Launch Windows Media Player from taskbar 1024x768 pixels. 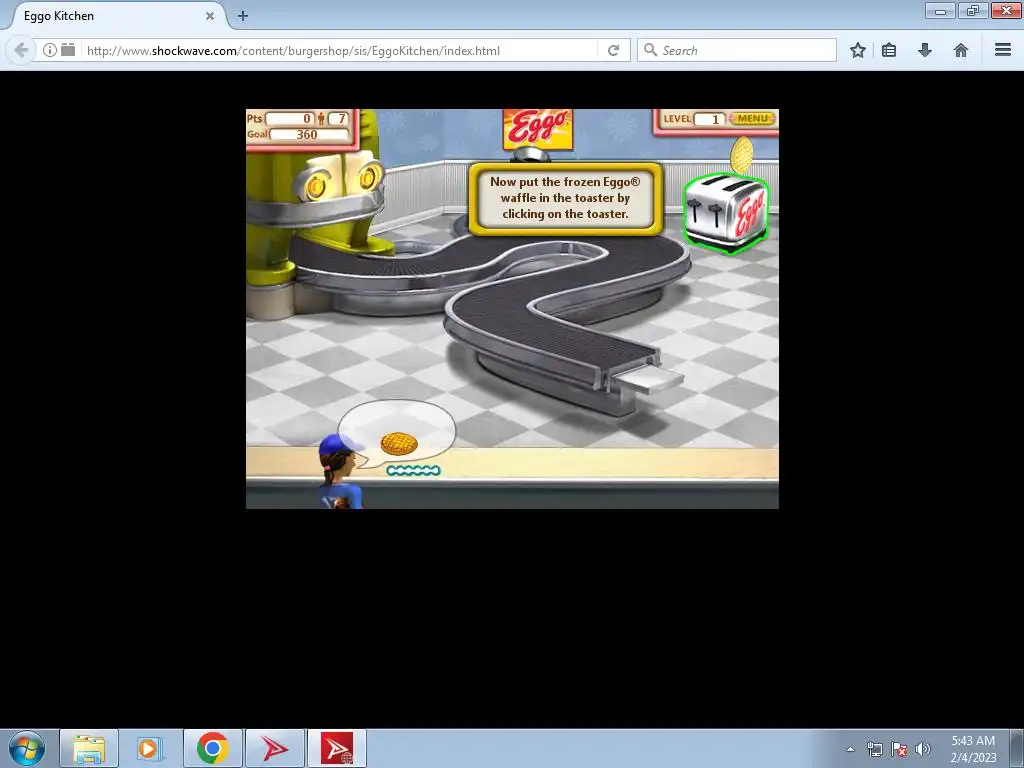[x=149, y=748]
